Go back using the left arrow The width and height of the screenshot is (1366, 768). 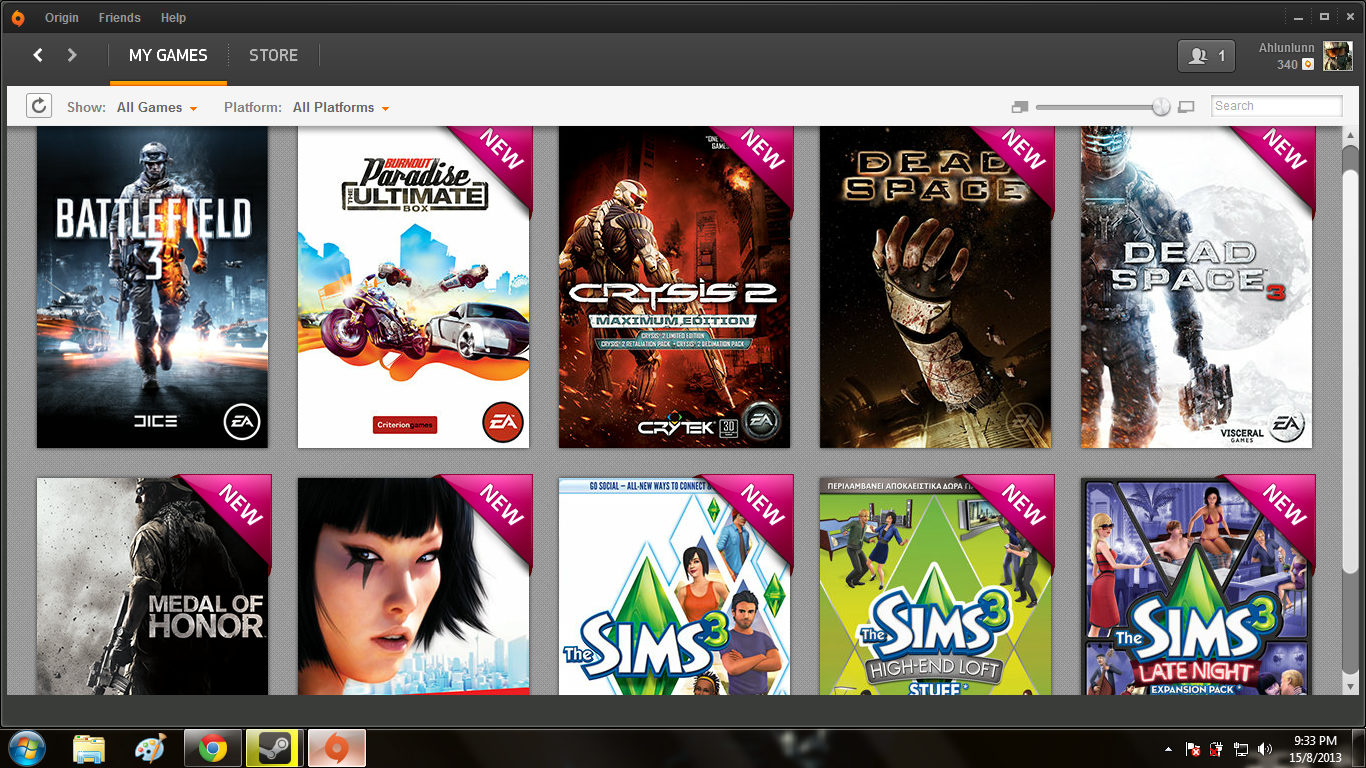point(38,55)
